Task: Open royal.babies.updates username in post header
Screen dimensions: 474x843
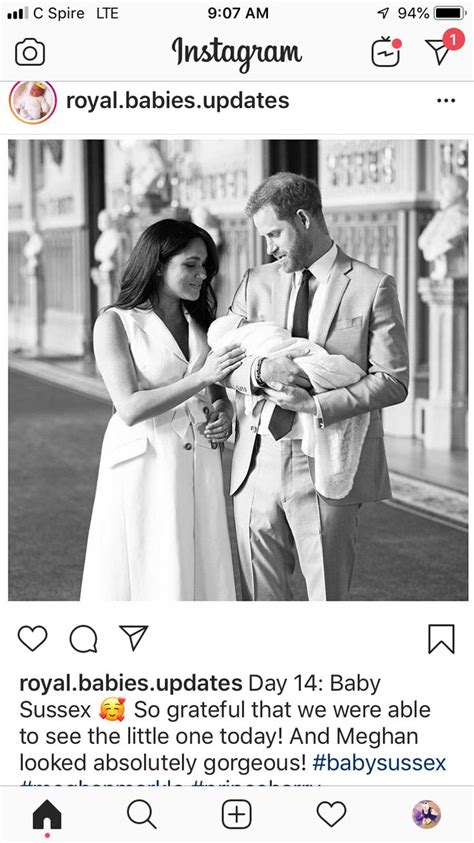Action: pos(178,101)
